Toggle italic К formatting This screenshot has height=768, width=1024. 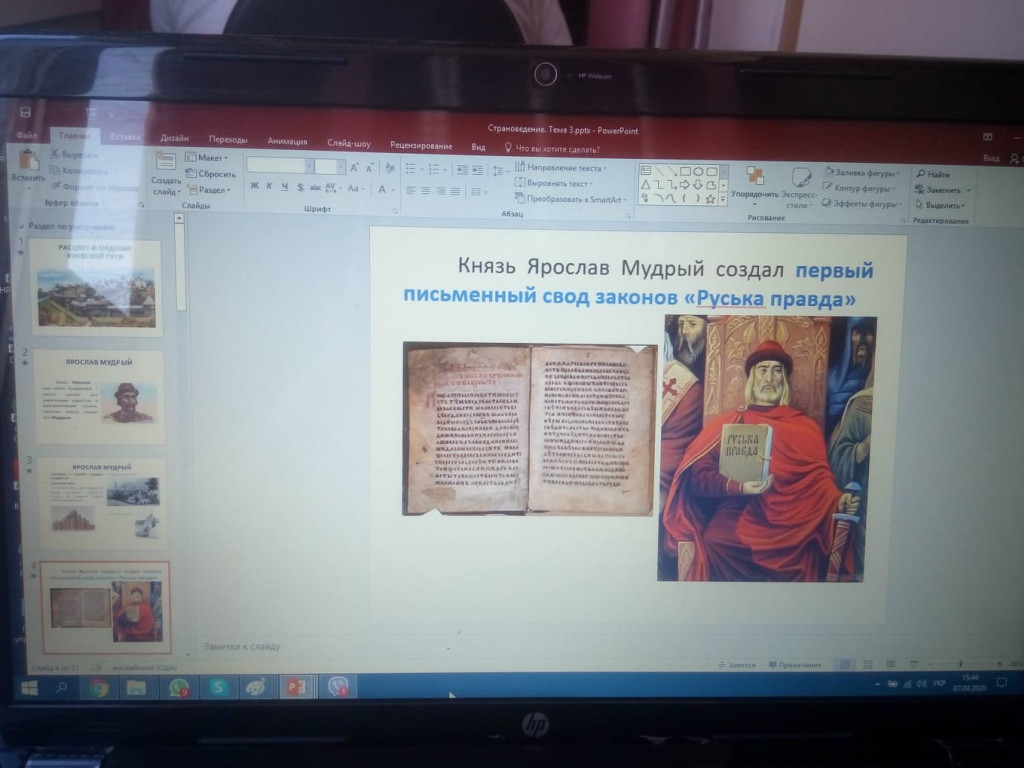[269, 186]
